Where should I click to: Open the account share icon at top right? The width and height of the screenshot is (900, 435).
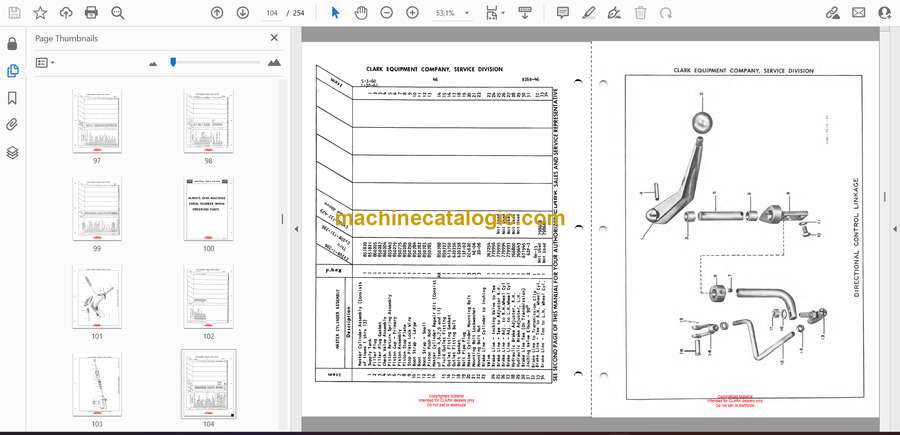tap(885, 13)
